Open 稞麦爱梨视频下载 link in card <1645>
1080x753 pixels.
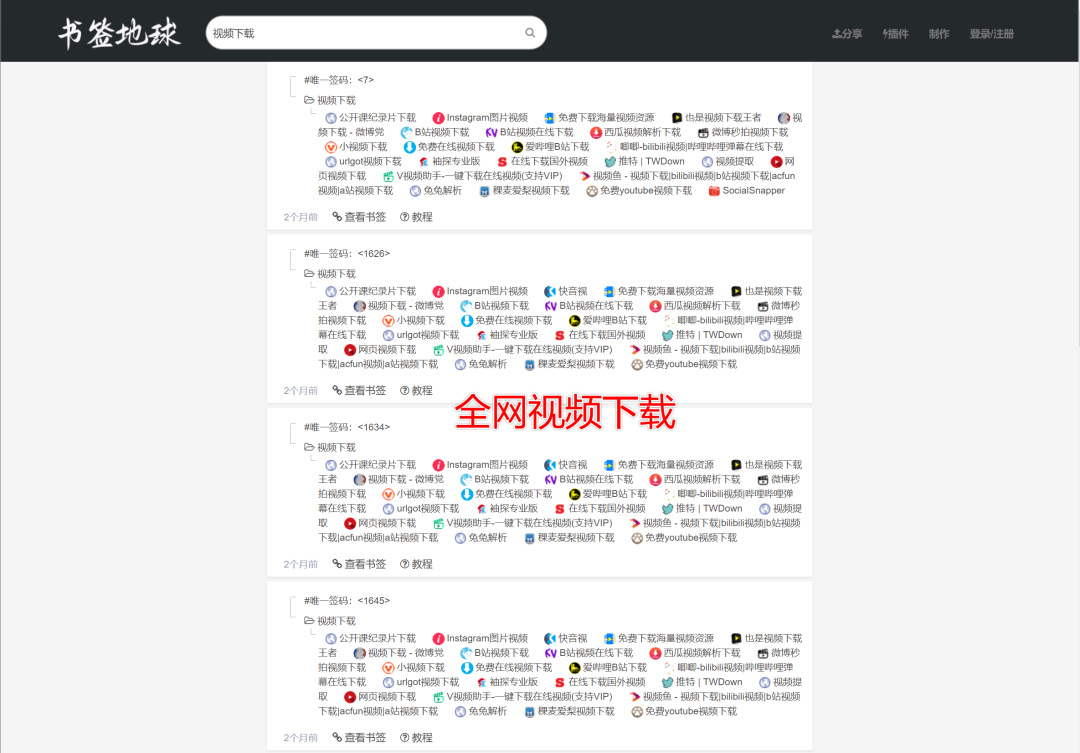click(x=576, y=712)
